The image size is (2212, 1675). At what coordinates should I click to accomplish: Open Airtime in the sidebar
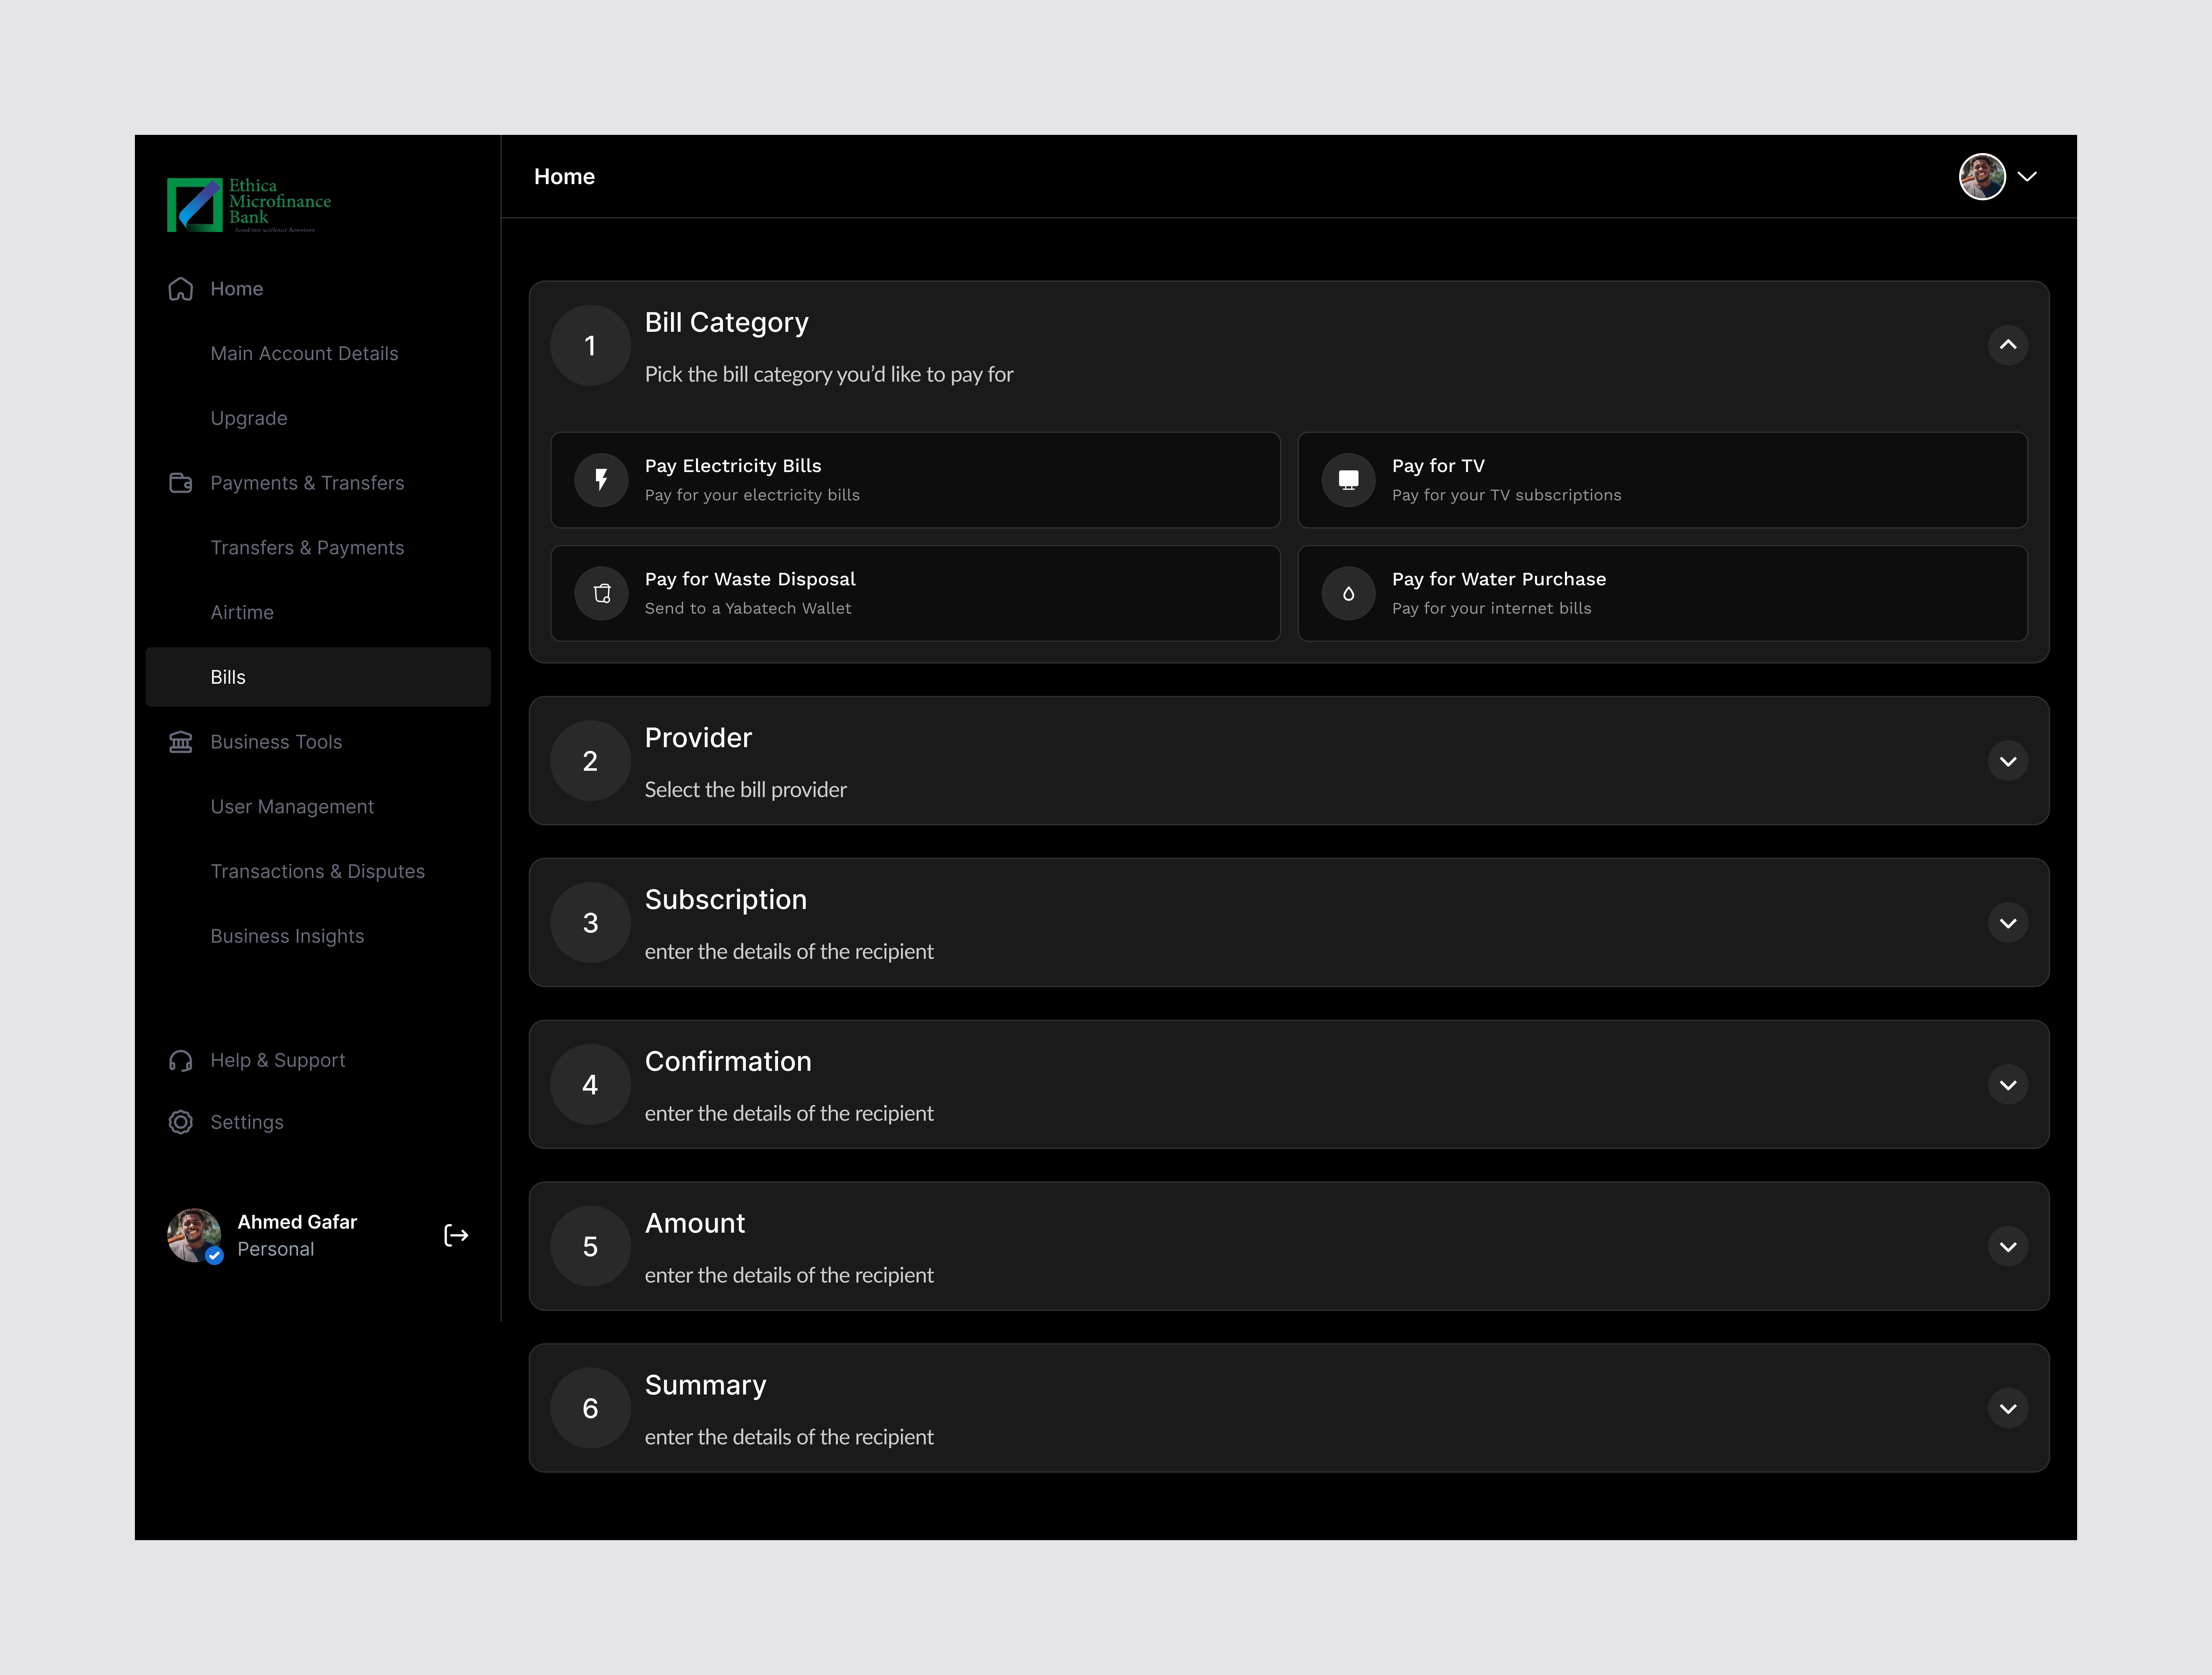pyautogui.click(x=242, y=612)
